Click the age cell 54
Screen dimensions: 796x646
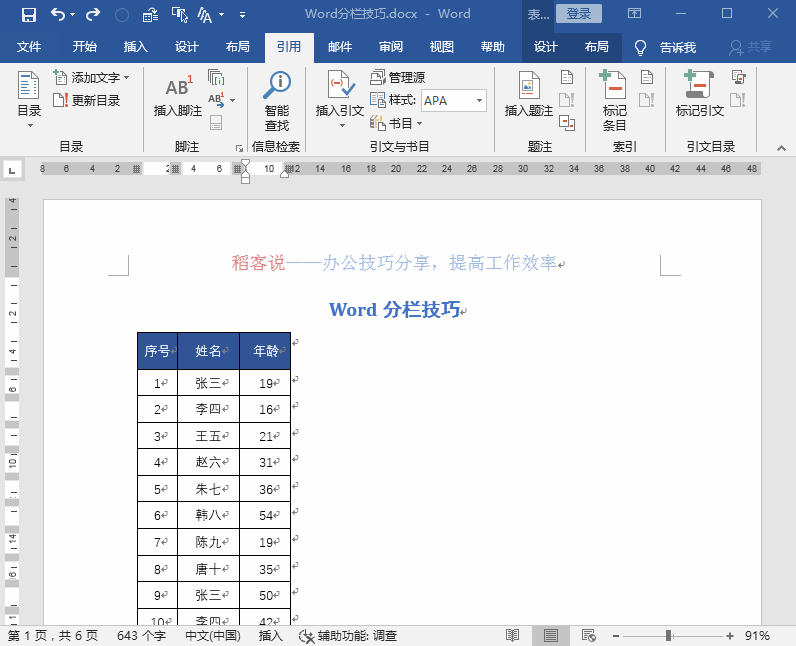266,516
